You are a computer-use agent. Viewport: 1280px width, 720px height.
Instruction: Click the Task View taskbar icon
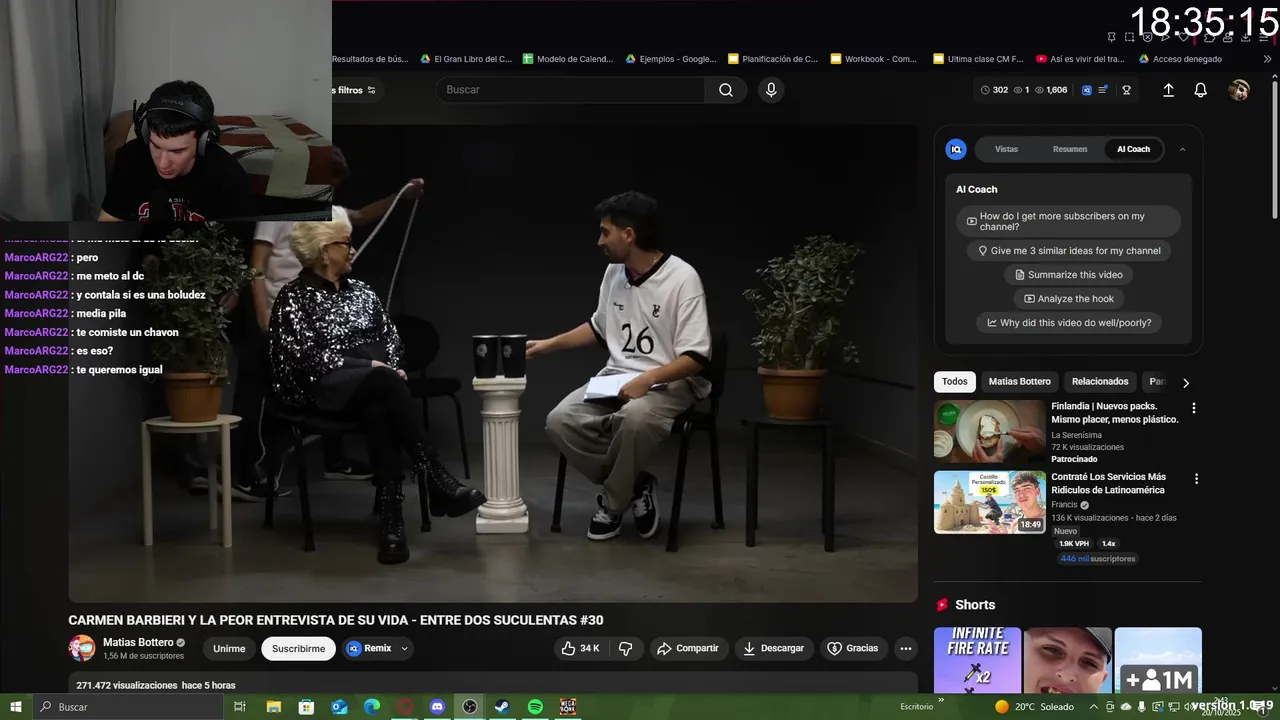240,706
